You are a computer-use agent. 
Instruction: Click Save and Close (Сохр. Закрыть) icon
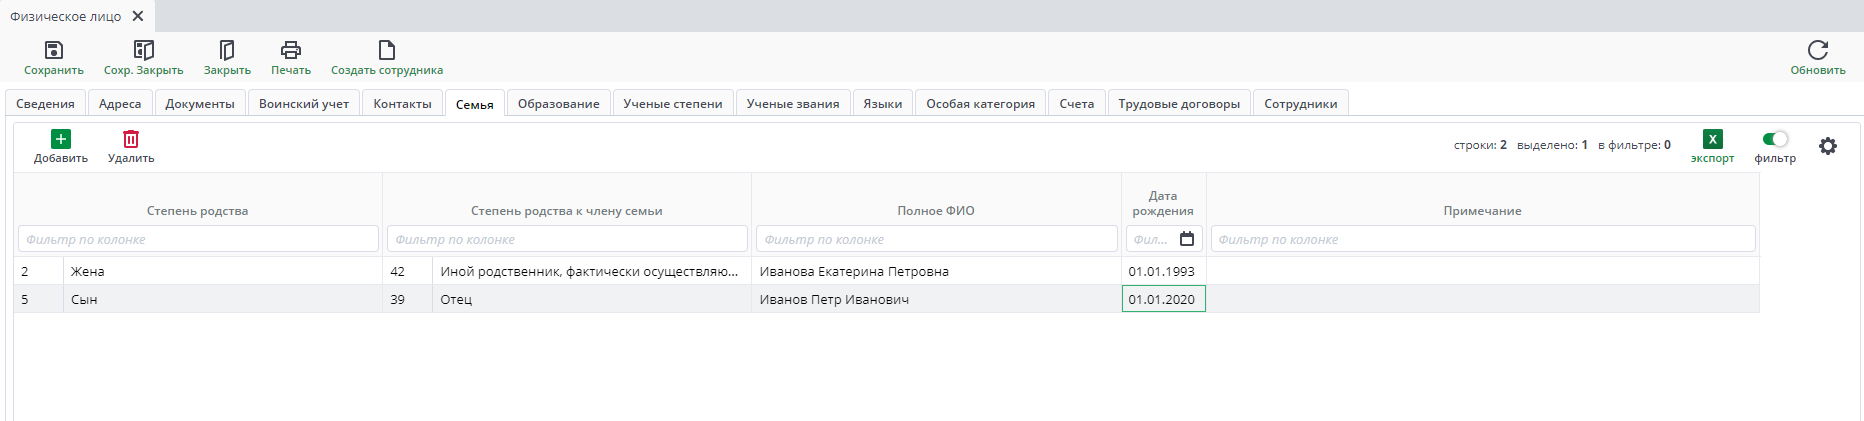(x=144, y=50)
